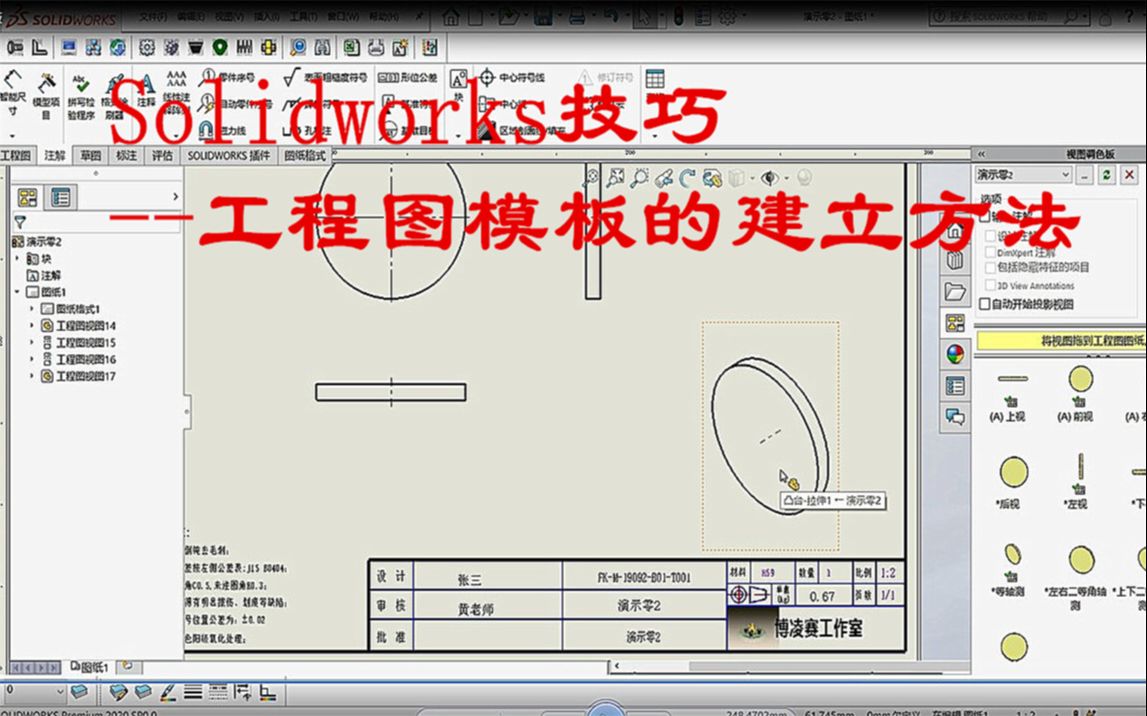
Task: Enable 自动开始投影视图 option
Action: coord(985,303)
